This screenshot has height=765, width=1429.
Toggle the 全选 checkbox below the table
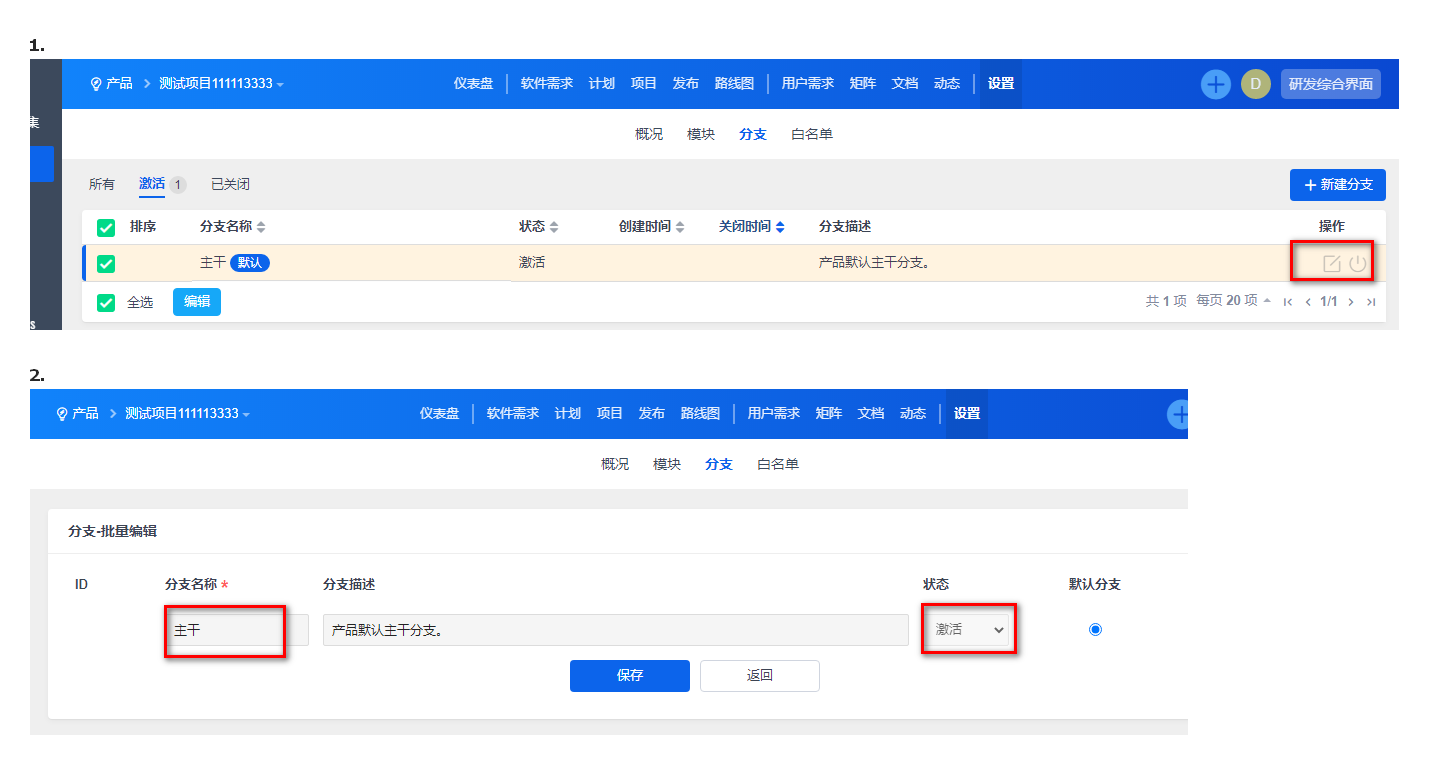(106, 302)
